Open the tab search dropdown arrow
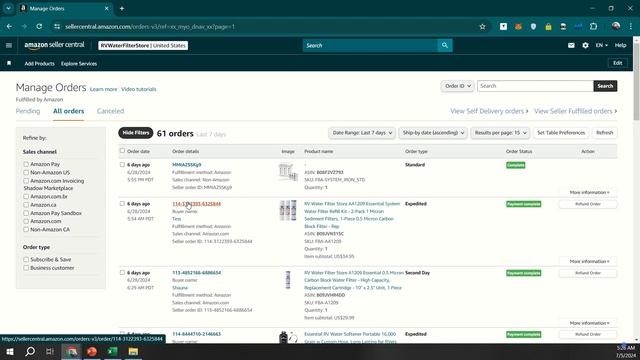The height and width of the screenshot is (360, 640). coord(8,8)
